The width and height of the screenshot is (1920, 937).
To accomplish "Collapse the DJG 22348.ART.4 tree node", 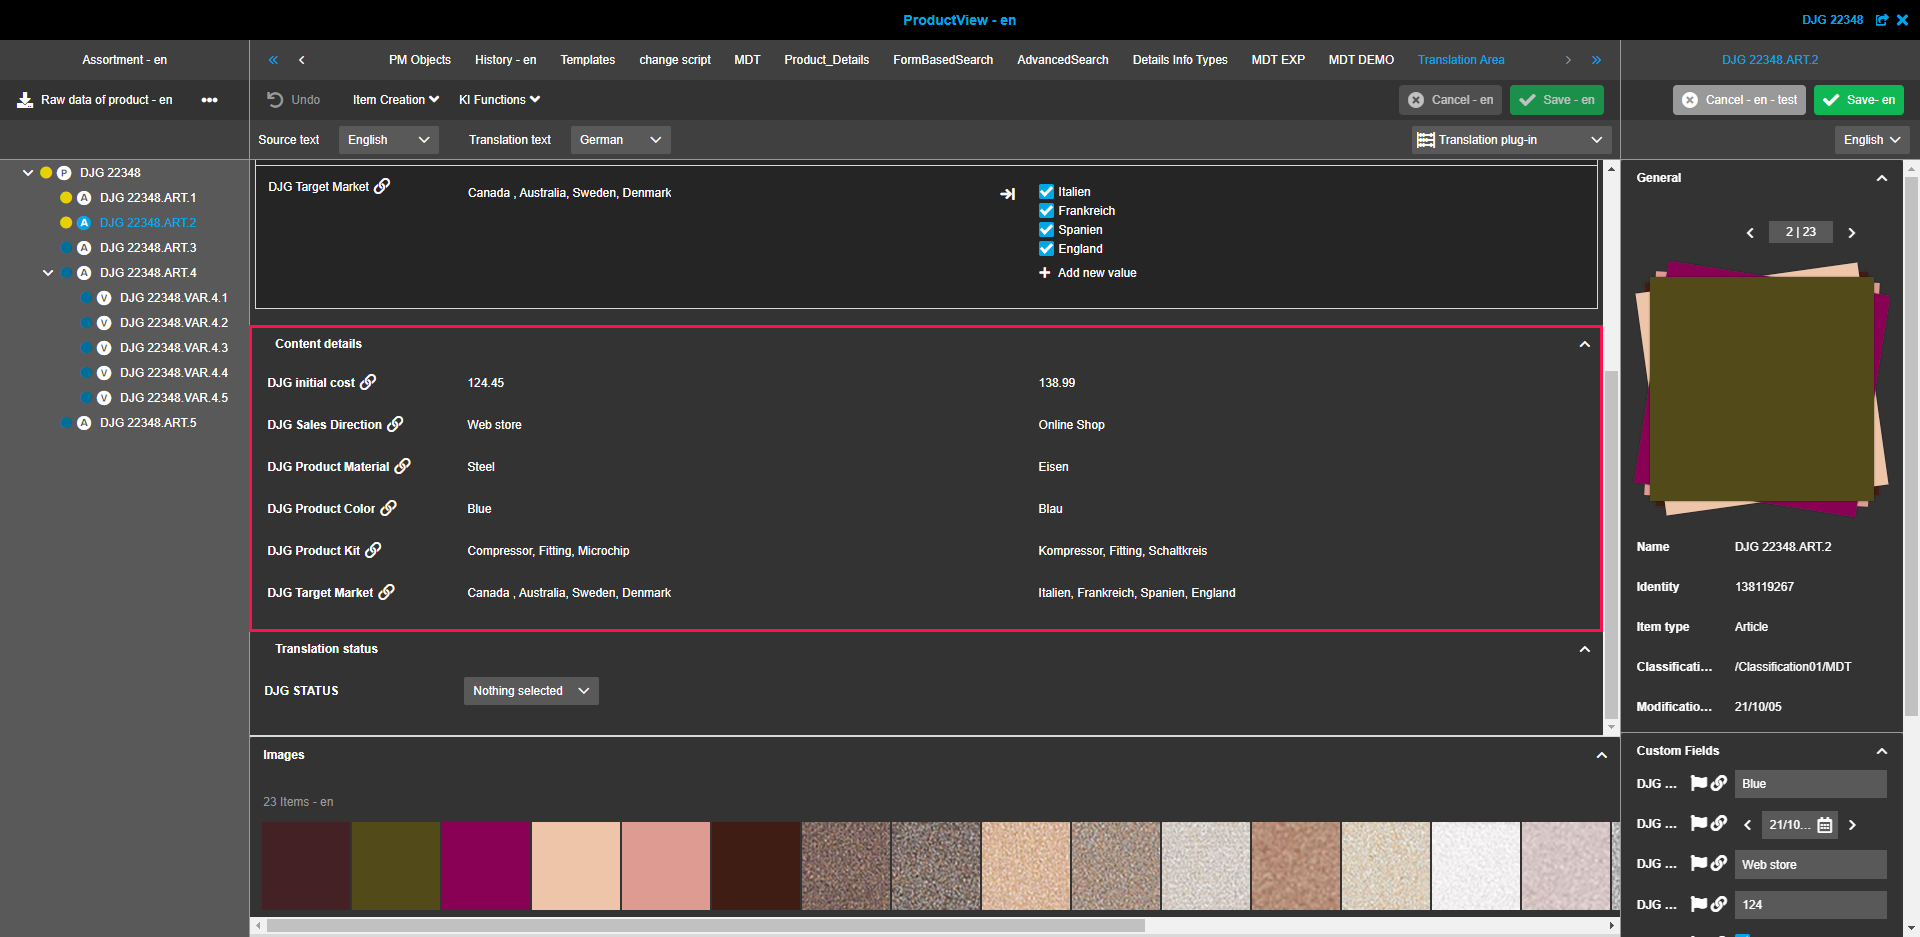I will pos(46,272).
